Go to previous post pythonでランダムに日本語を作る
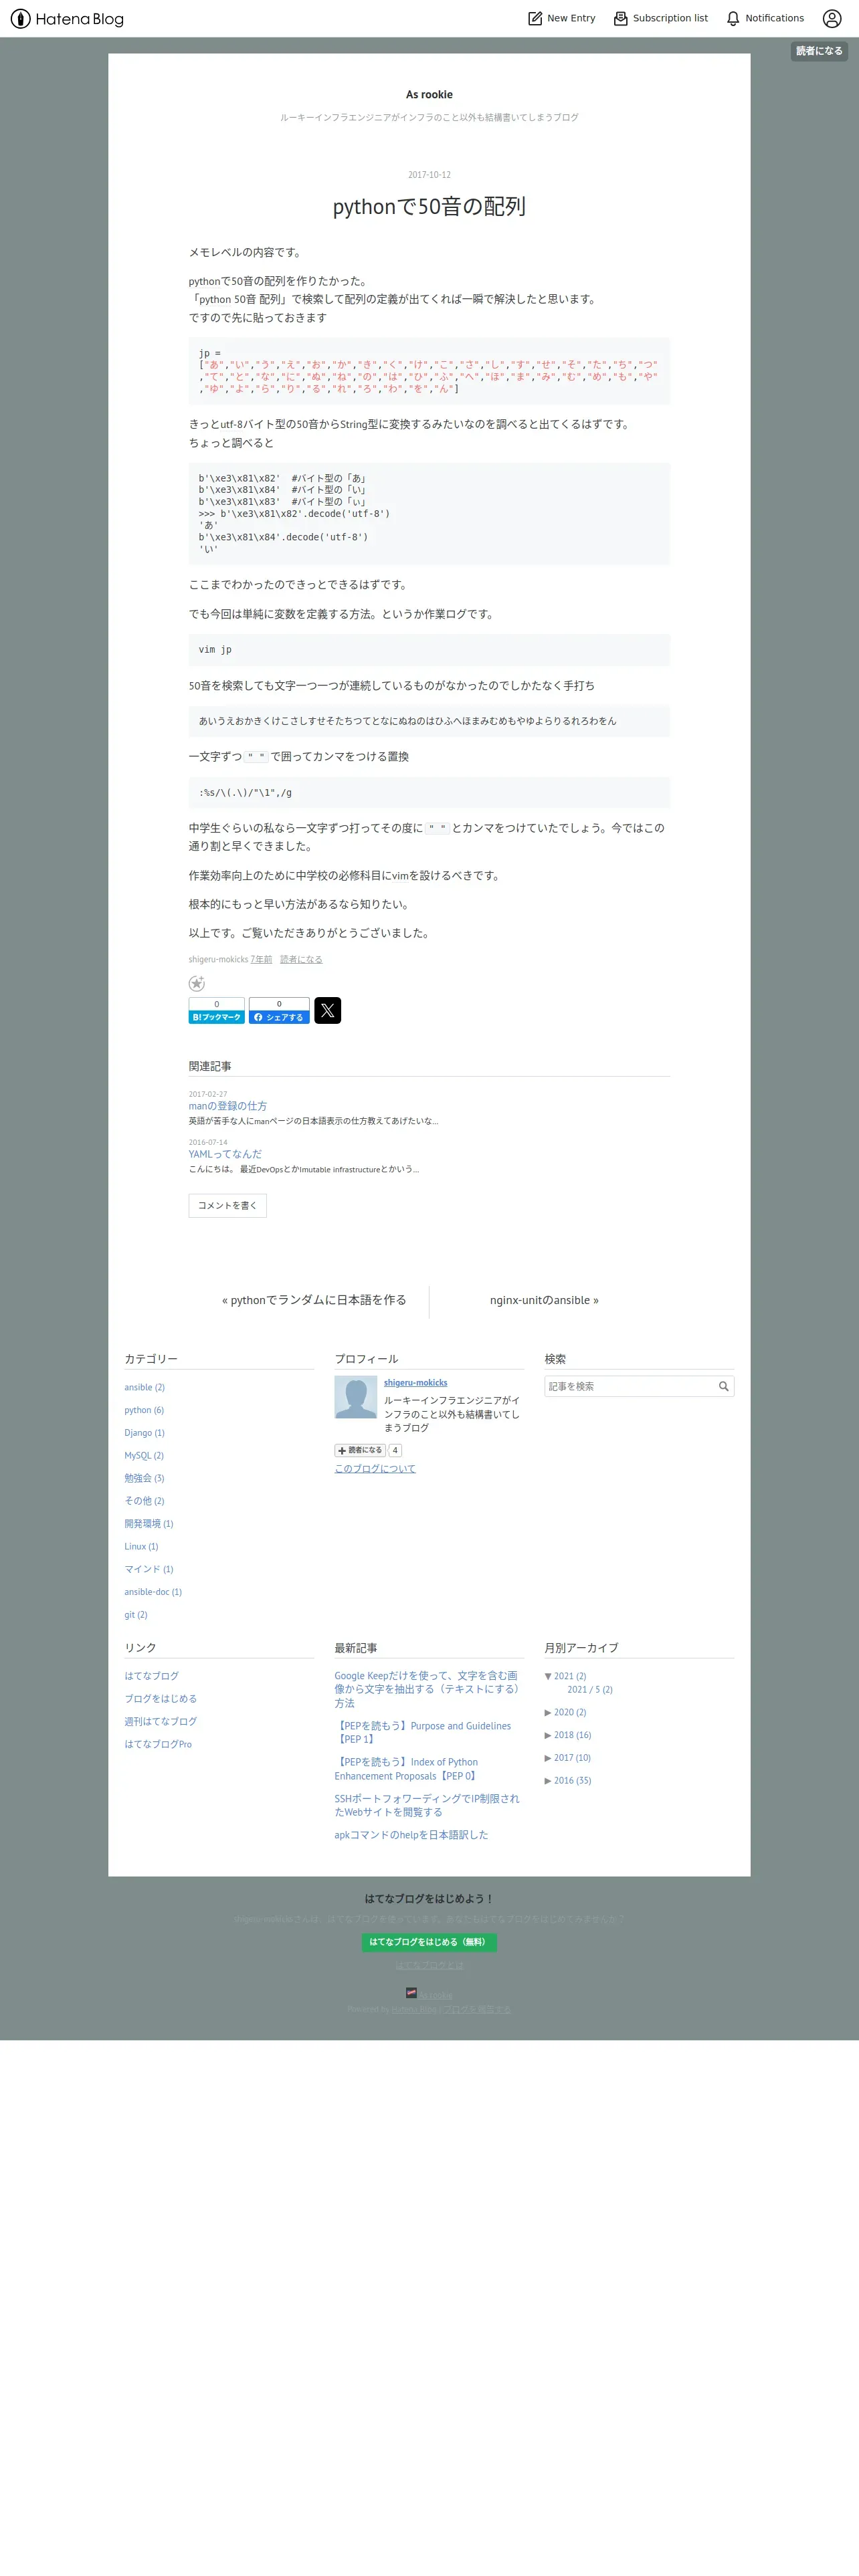859x2576 pixels. click(314, 1300)
